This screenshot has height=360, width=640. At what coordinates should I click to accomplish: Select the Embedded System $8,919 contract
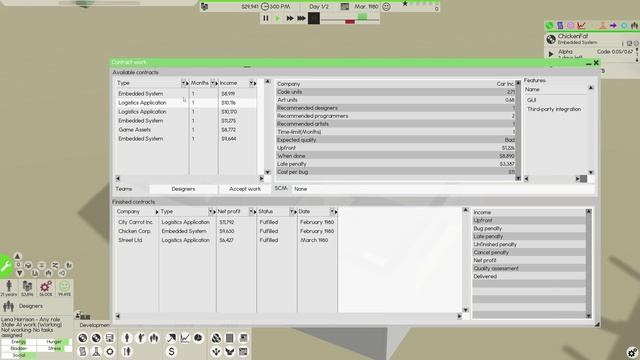point(187,94)
